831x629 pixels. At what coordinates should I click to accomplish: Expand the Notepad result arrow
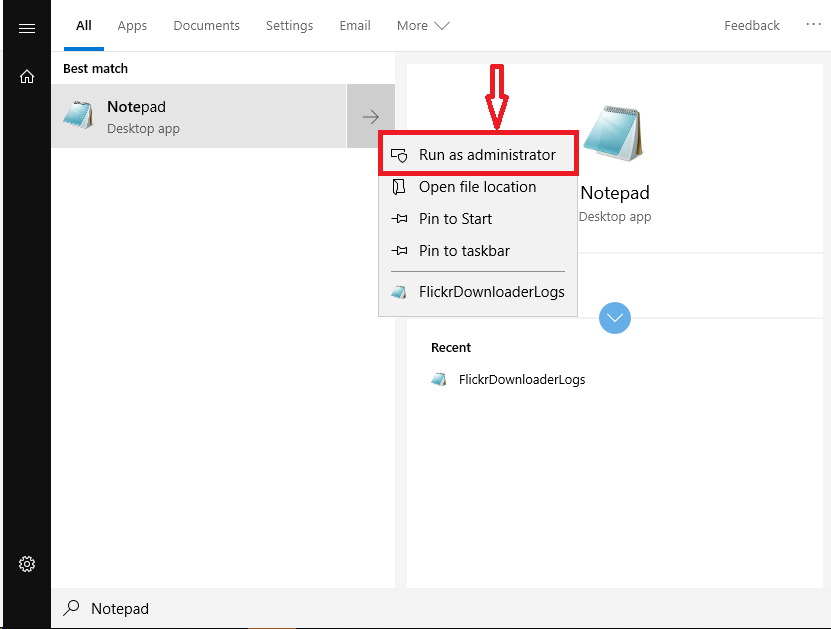[x=370, y=116]
